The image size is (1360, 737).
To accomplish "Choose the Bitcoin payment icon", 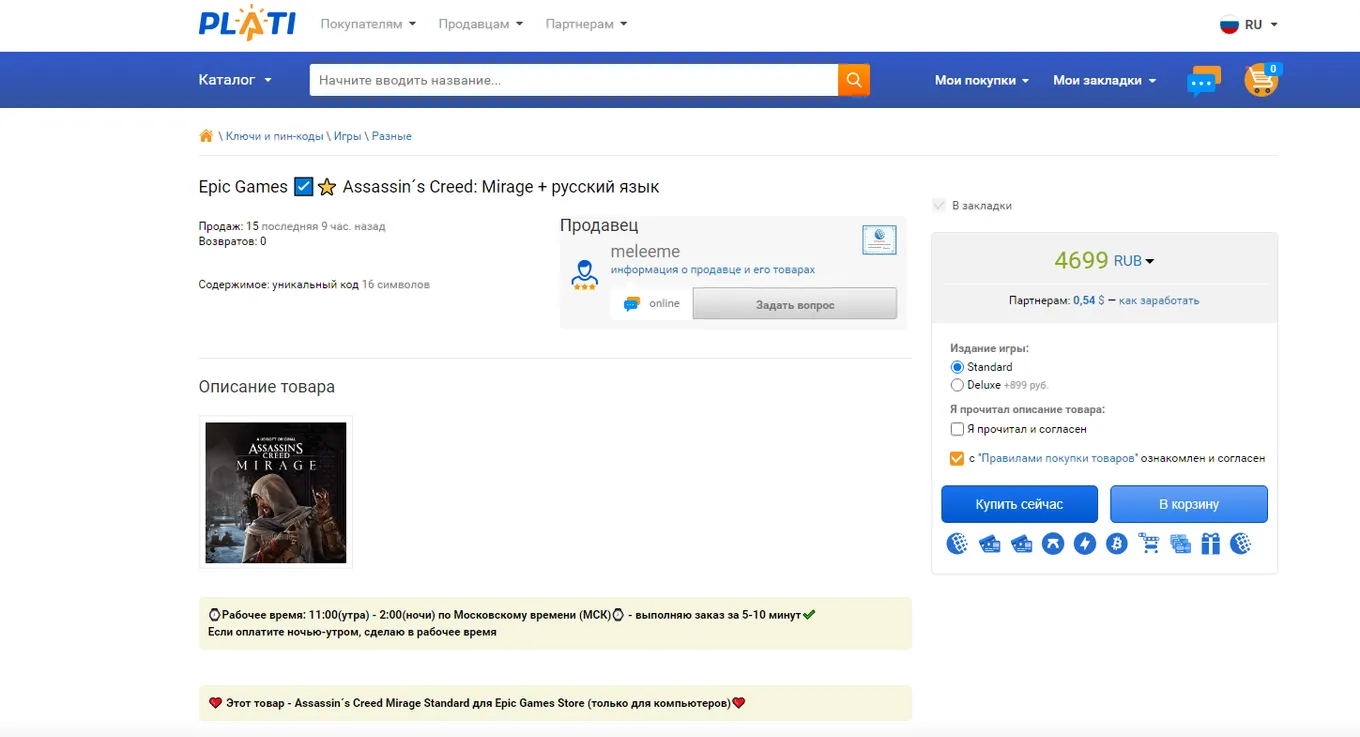I will coord(1116,544).
